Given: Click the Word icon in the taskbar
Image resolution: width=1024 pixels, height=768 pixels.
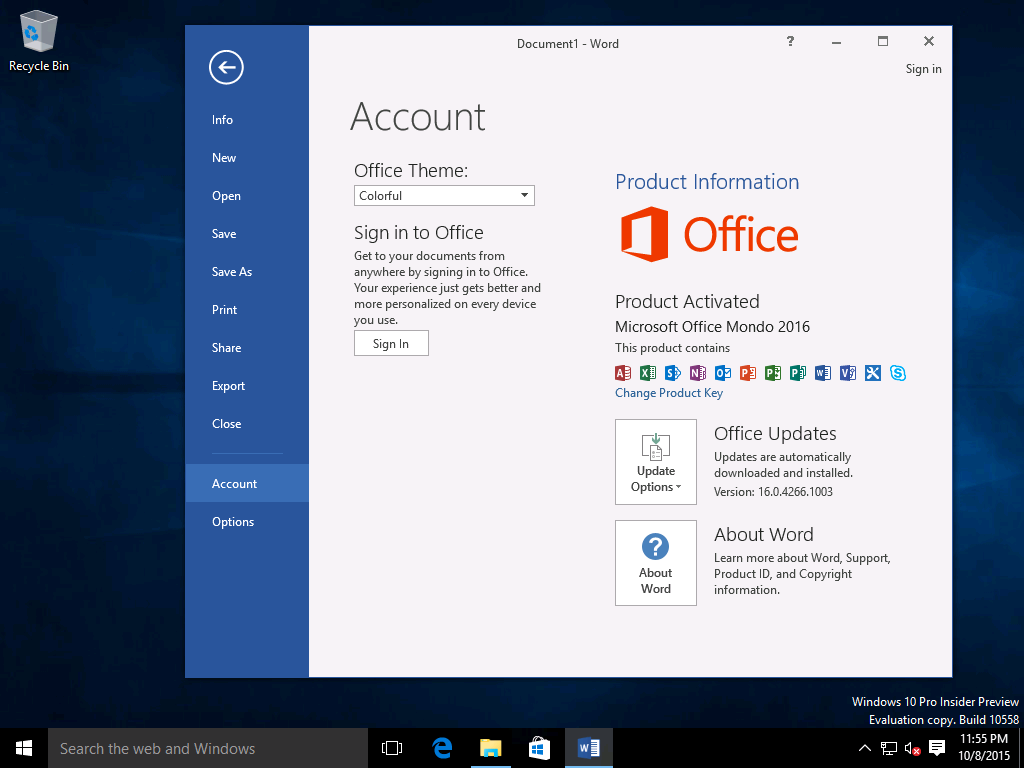Looking at the screenshot, I should [589, 748].
